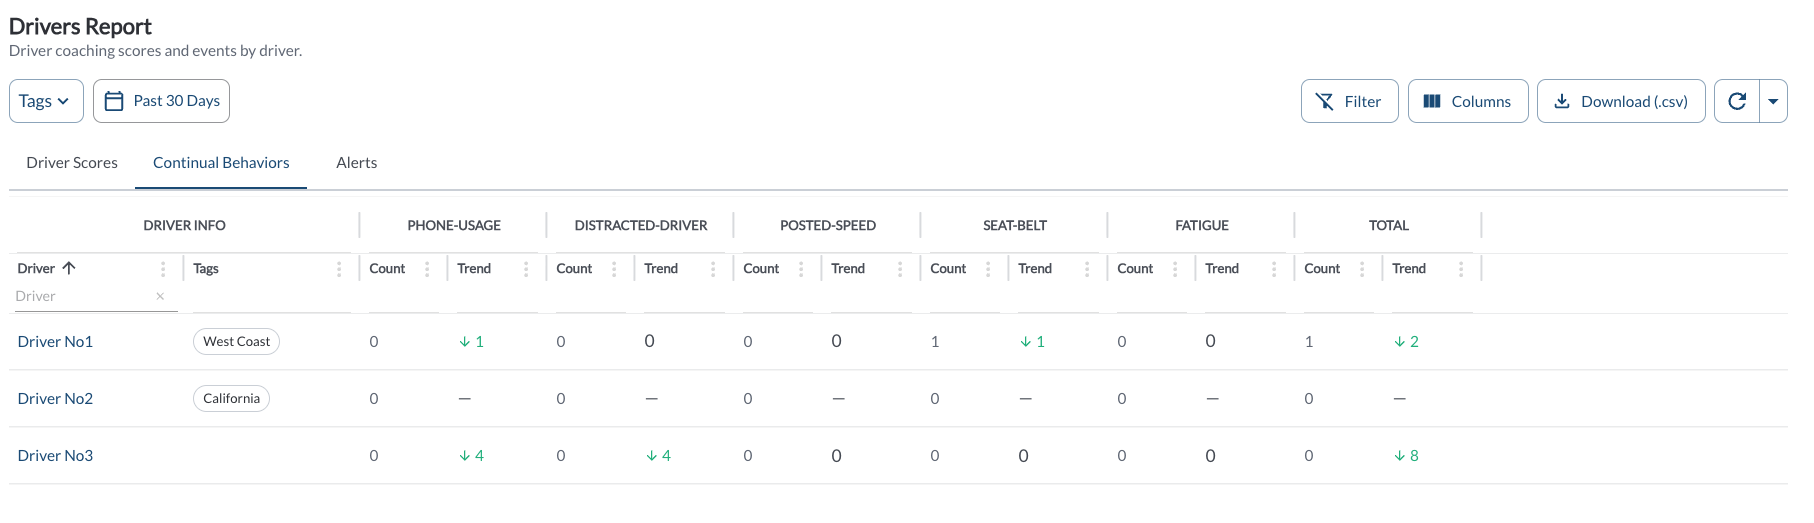Click Driver No3 distracted-driver trend down 4

658,455
